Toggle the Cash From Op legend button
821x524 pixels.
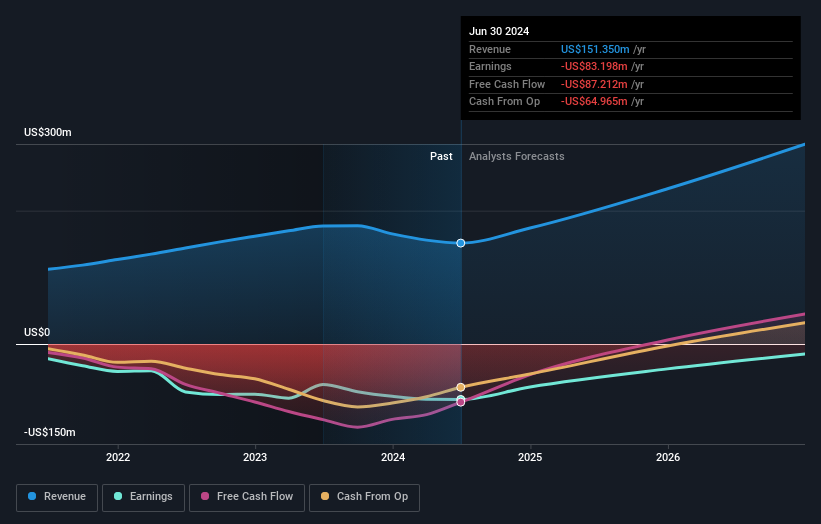pyautogui.click(x=364, y=497)
